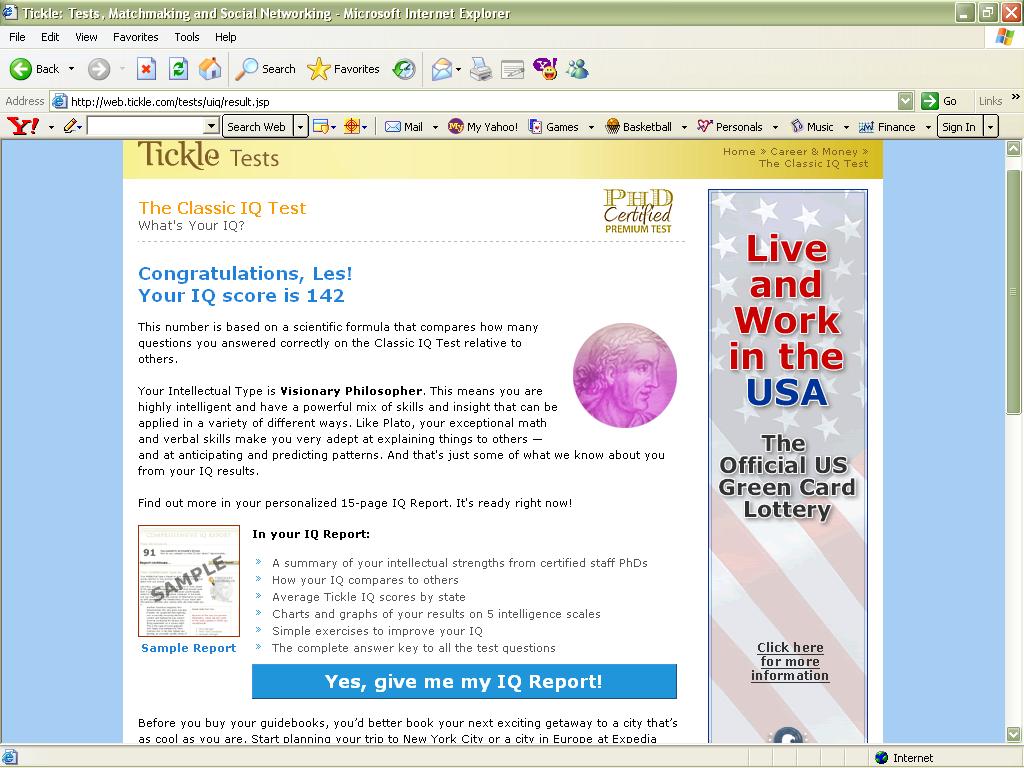Click the Yahoo Y! logo icon

[x=22, y=126]
